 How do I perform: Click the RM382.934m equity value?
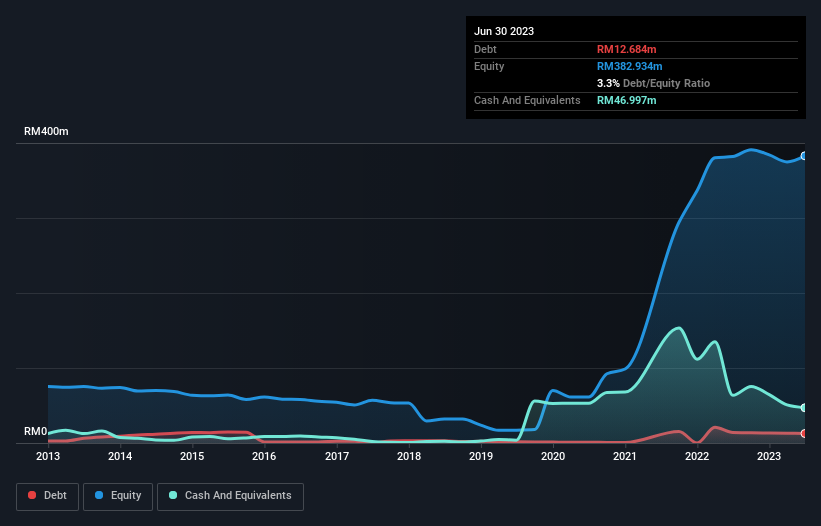coord(629,66)
